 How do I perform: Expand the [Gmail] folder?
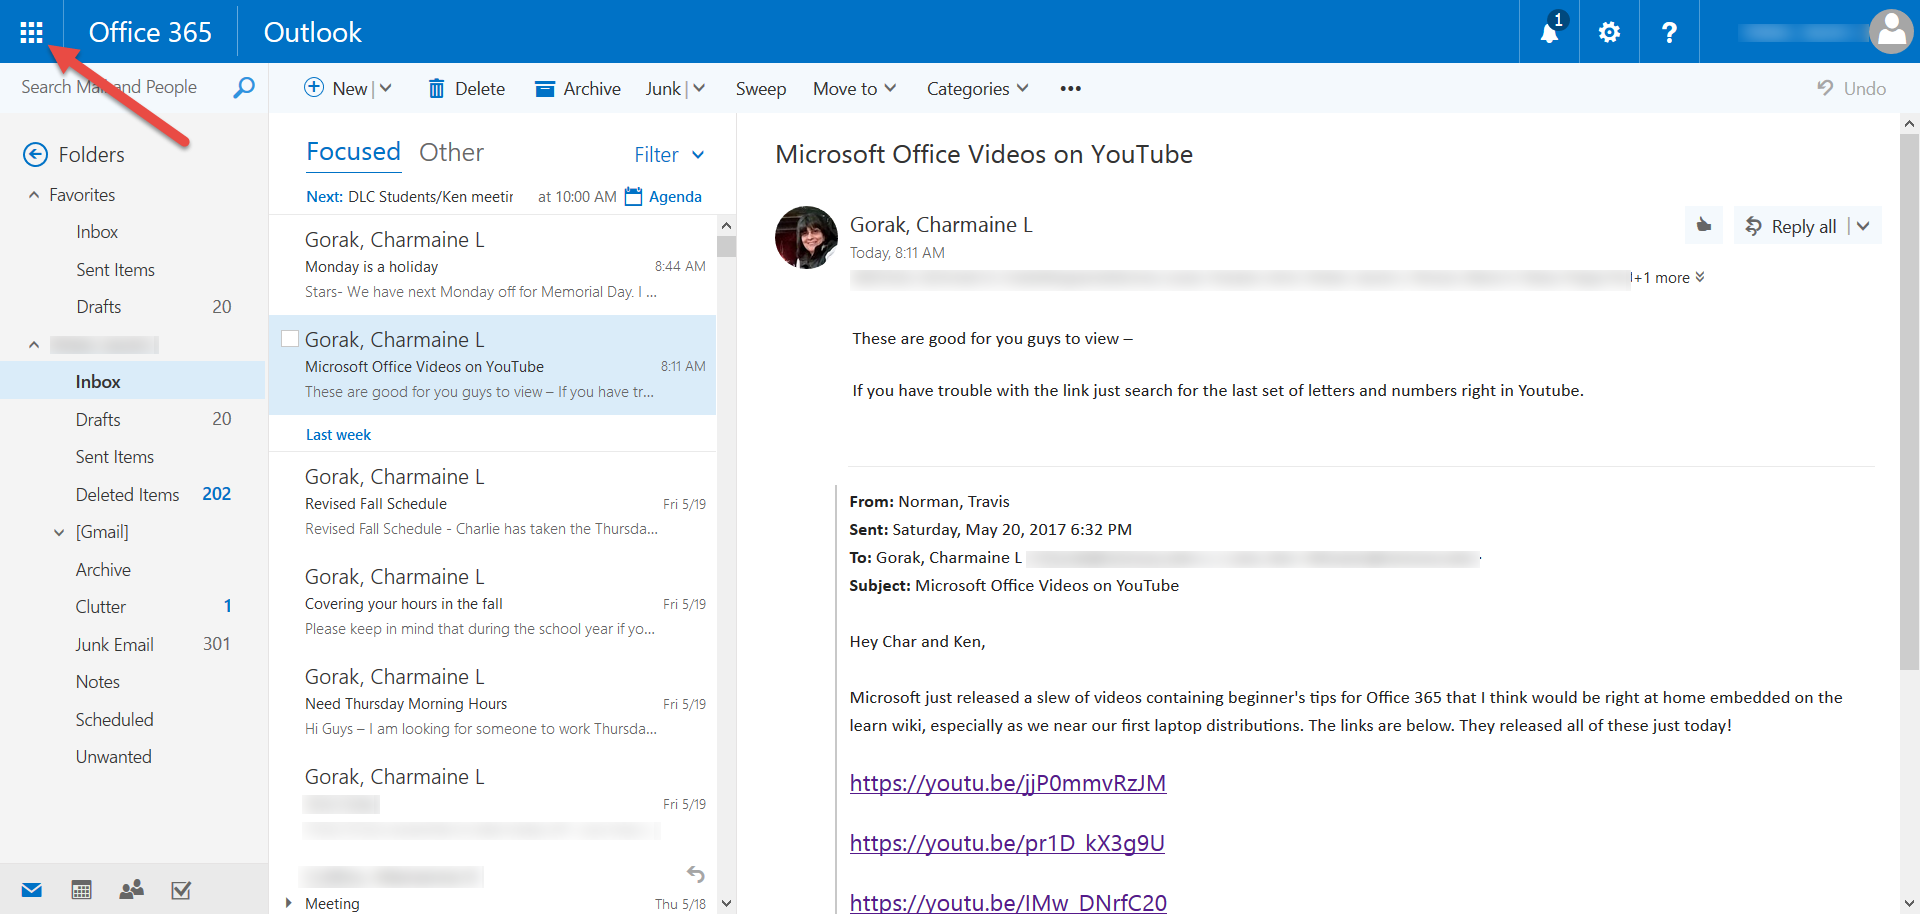59,532
